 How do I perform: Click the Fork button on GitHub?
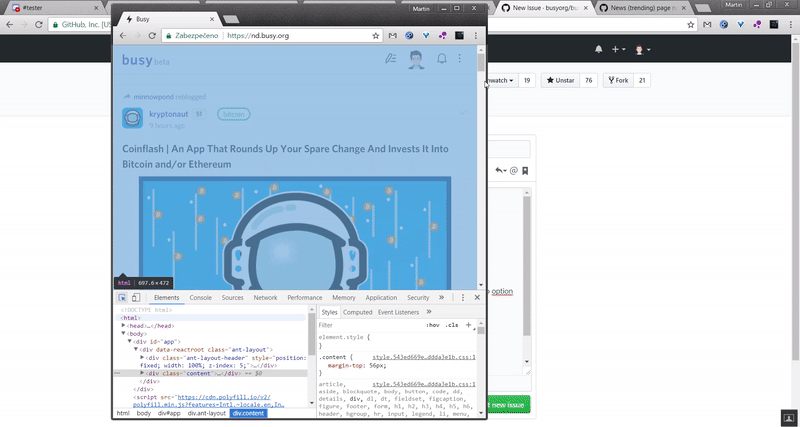618,81
